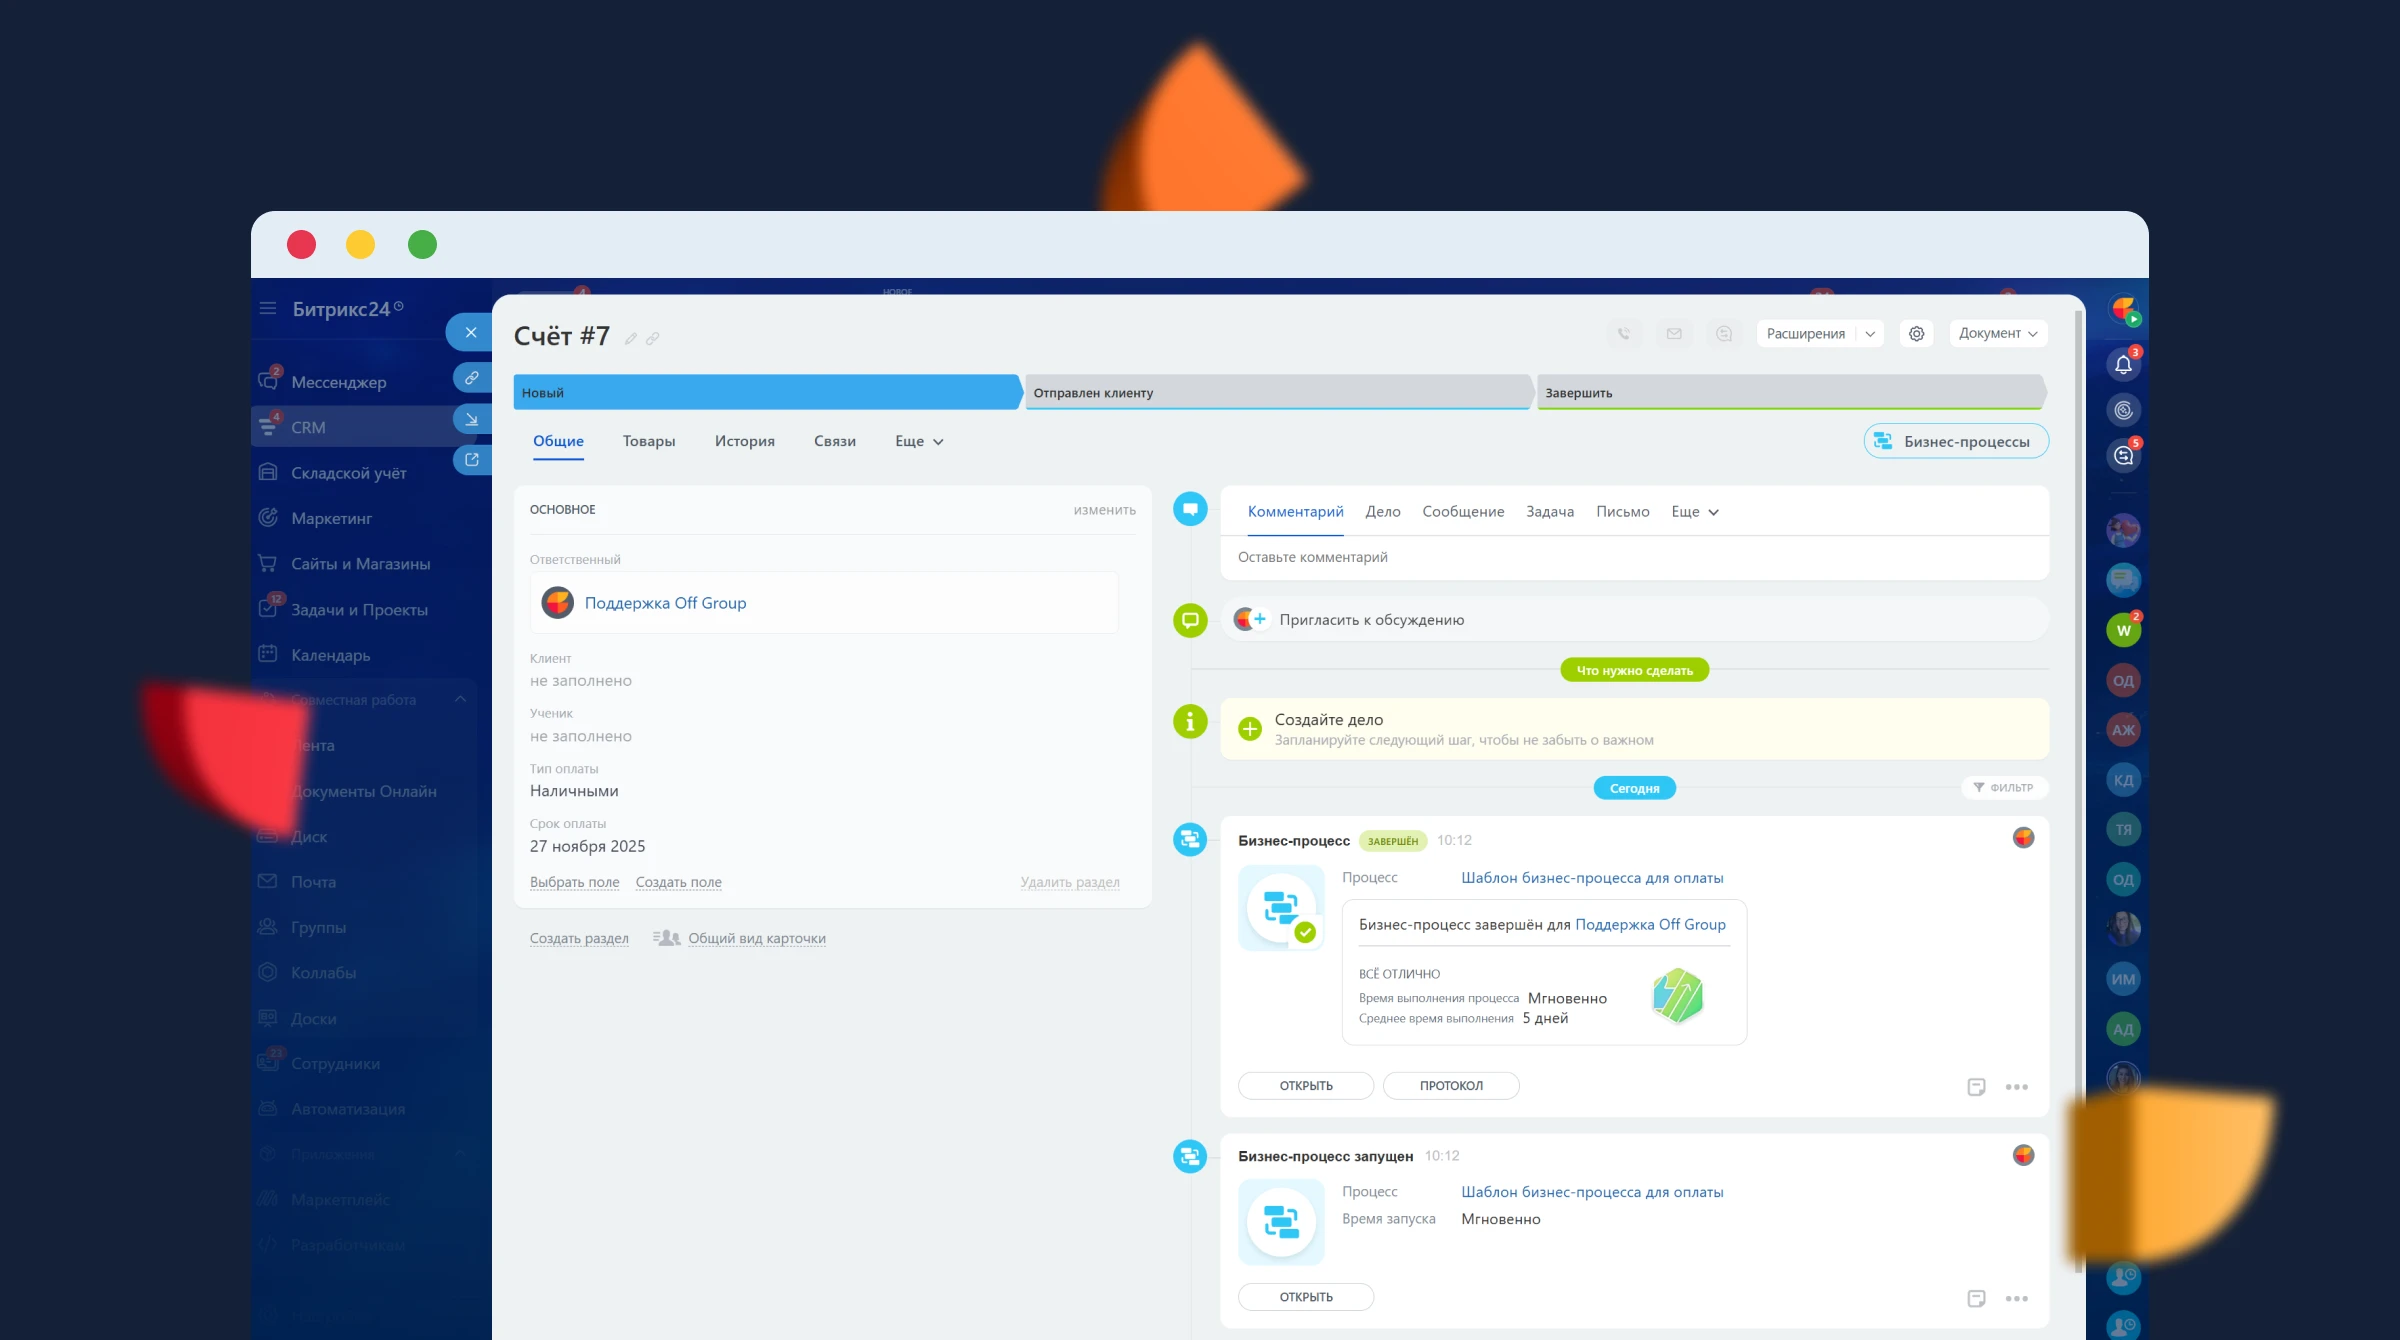2400x1340 pixels.
Task: Click the settings gear icon next to Расширения
Action: 1916,334
